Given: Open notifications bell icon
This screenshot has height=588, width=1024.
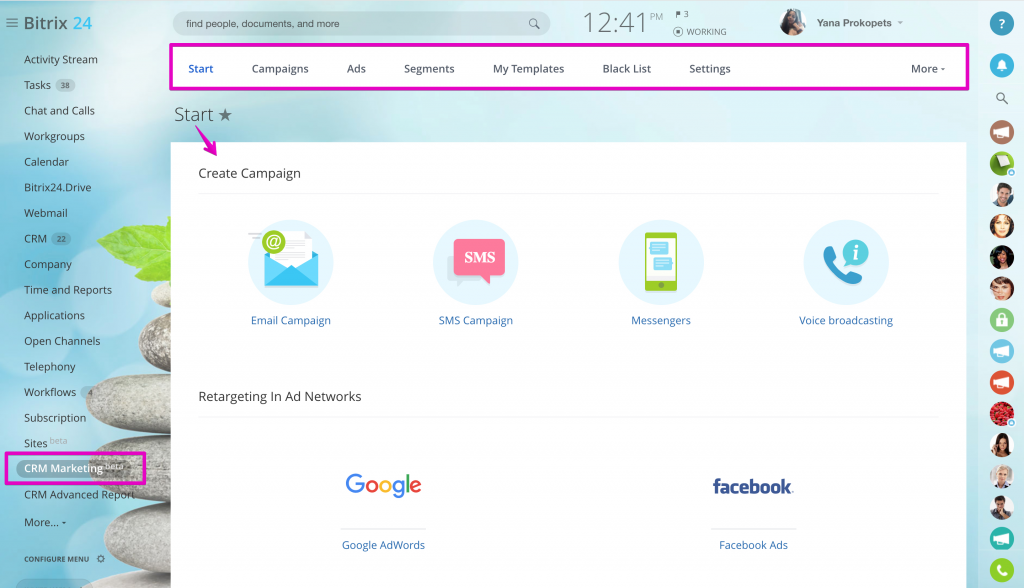Looking at the screenshot, I should click(x=1002, y=65).
